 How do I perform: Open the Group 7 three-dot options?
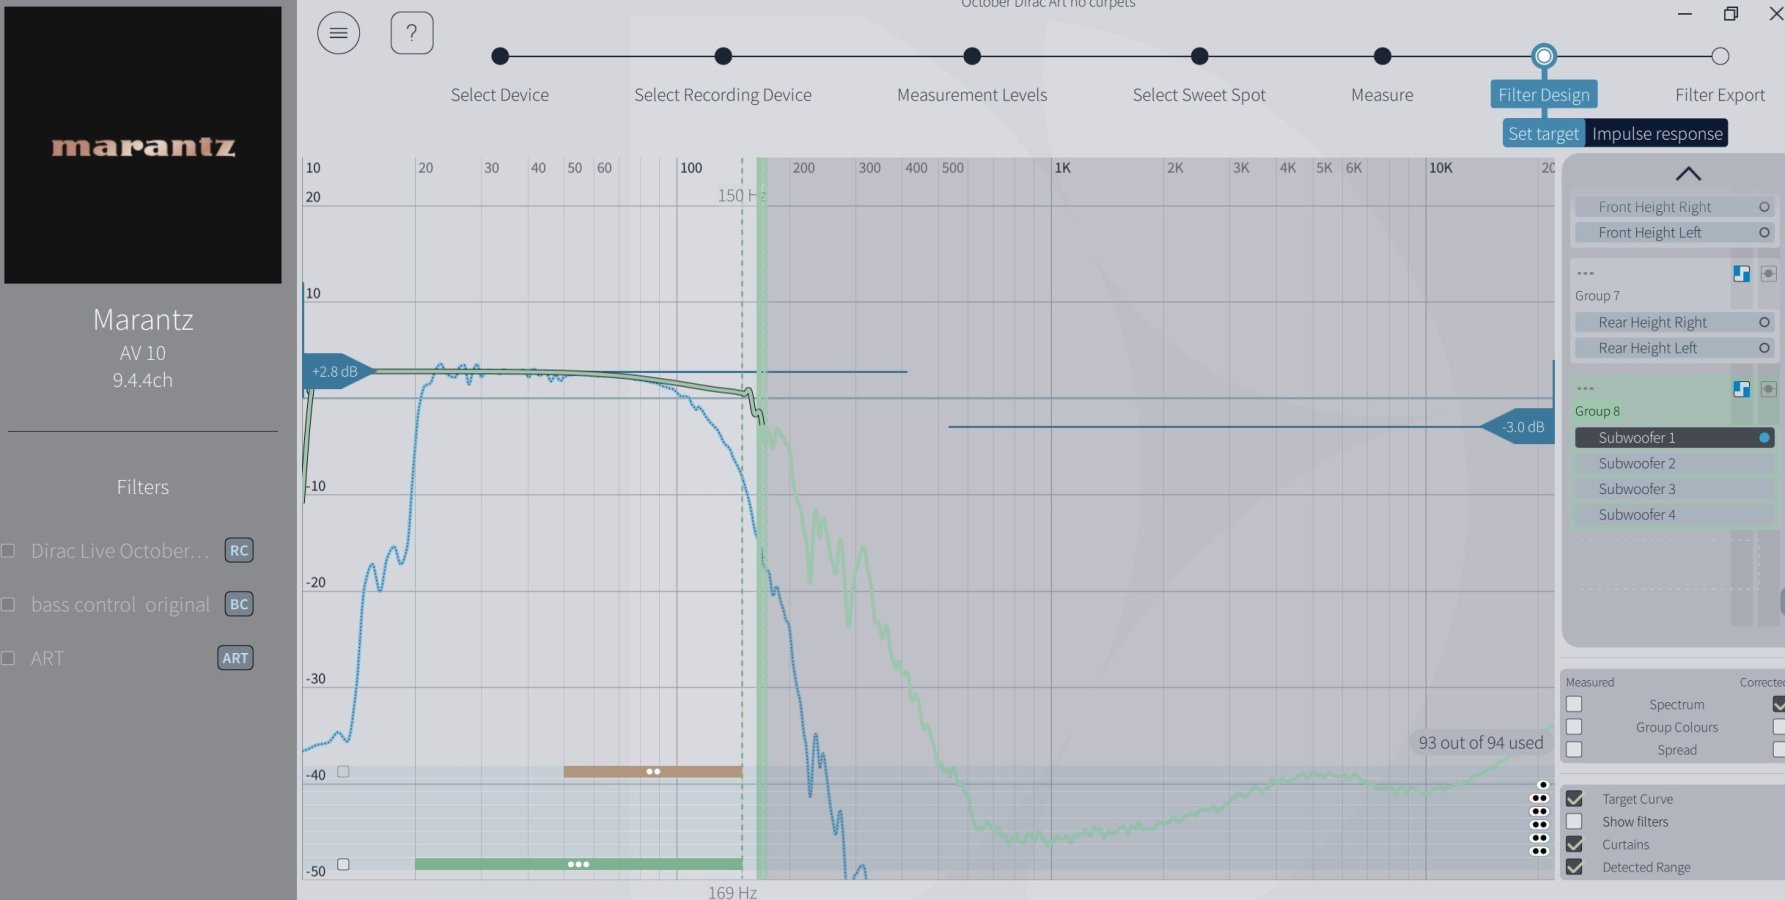pos(1585,273)
